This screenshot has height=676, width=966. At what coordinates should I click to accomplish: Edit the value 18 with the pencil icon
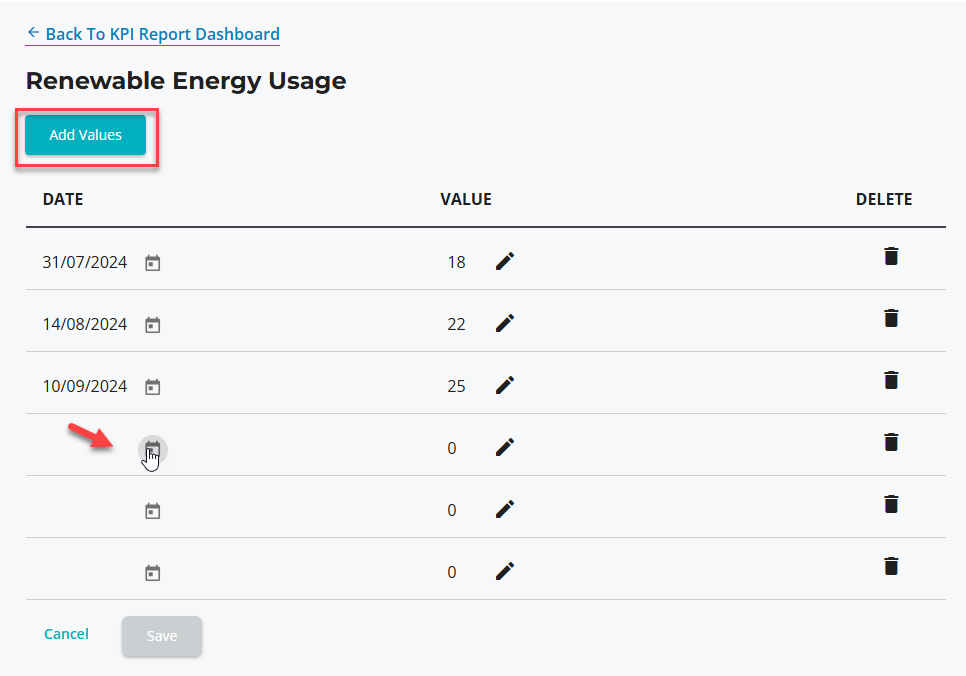(505, 261)
